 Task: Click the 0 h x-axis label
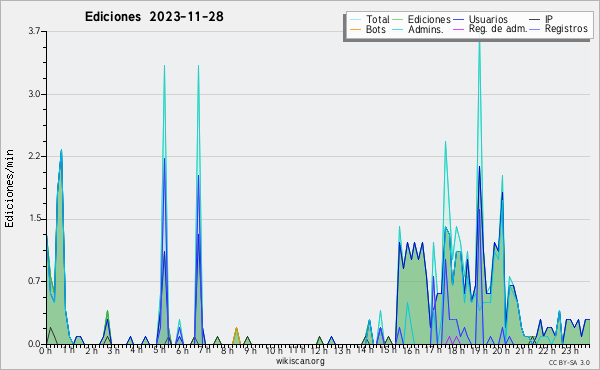click(46, 351)
